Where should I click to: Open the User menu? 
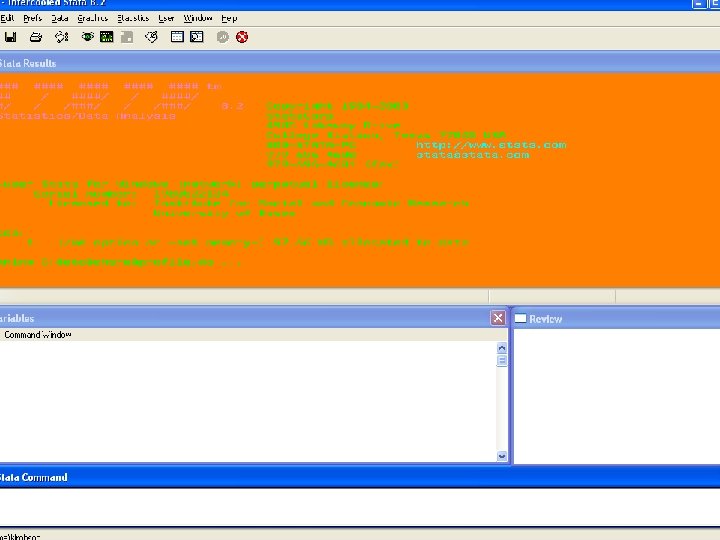tap(166, 18)
